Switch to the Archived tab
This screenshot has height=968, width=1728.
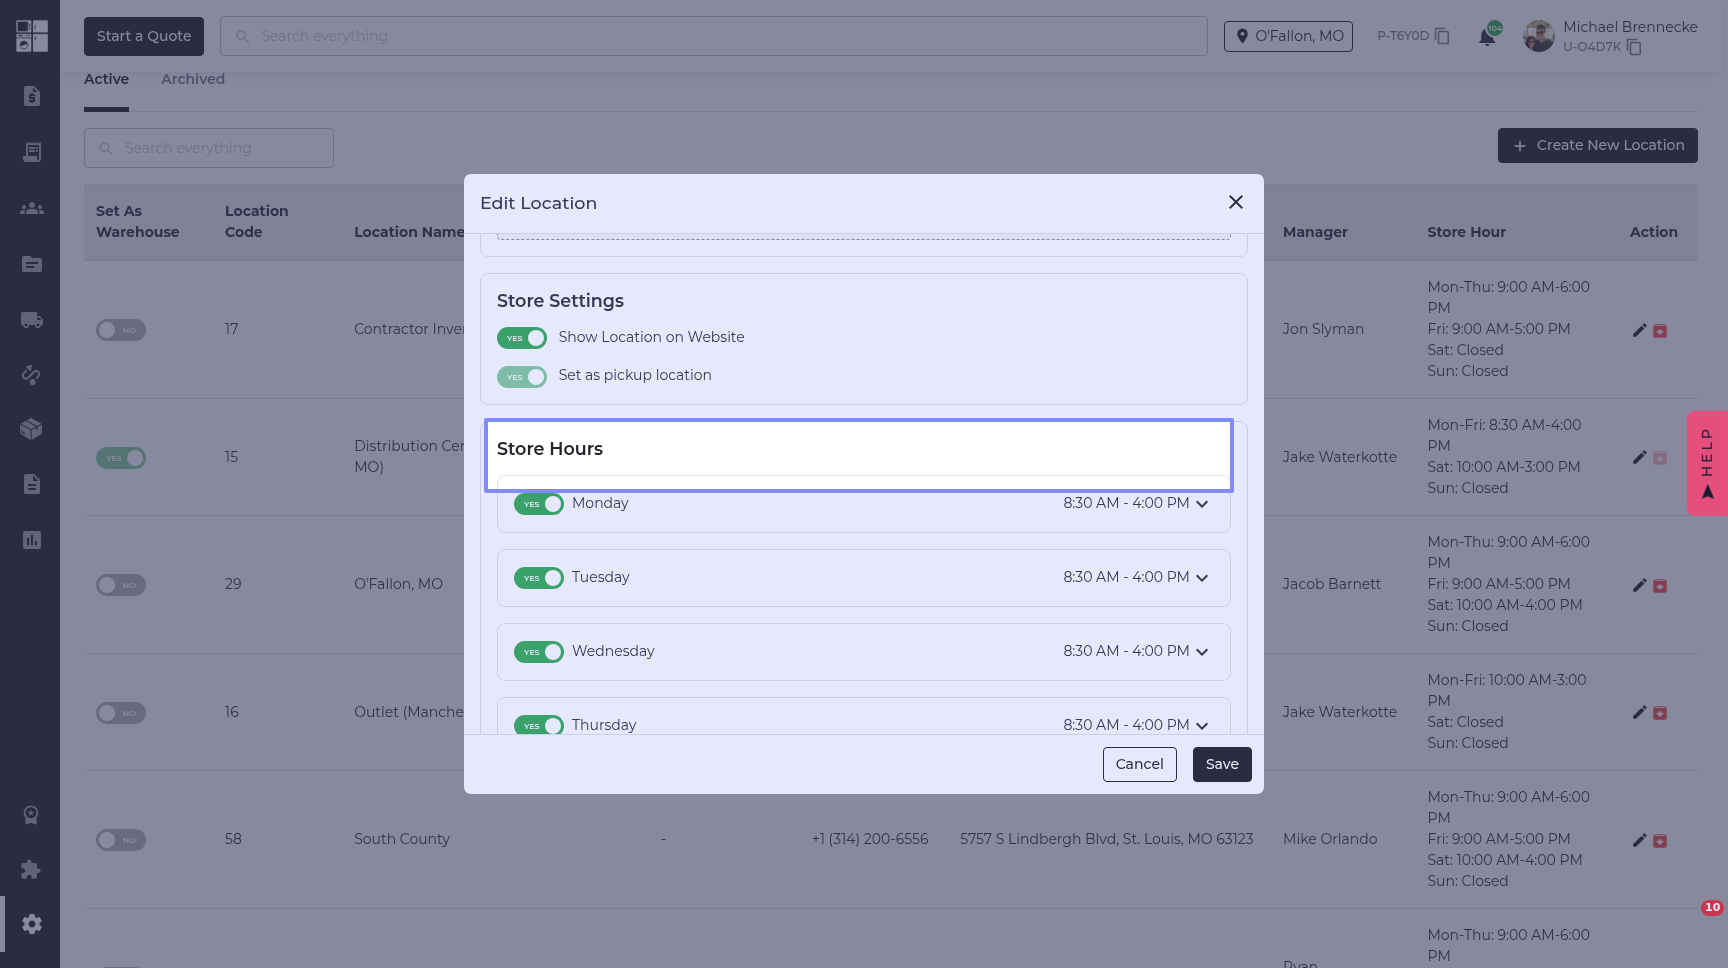193,79
